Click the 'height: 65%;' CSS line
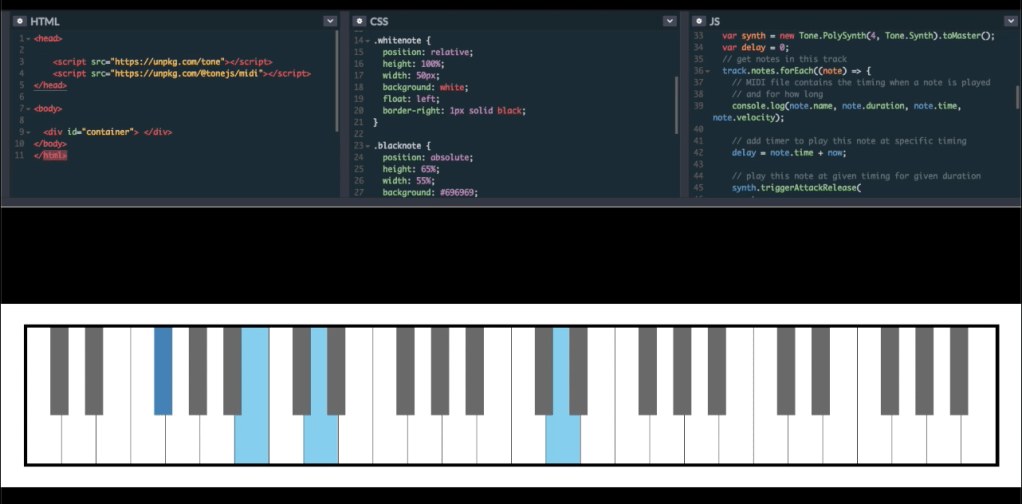 [x=411, y=169]
